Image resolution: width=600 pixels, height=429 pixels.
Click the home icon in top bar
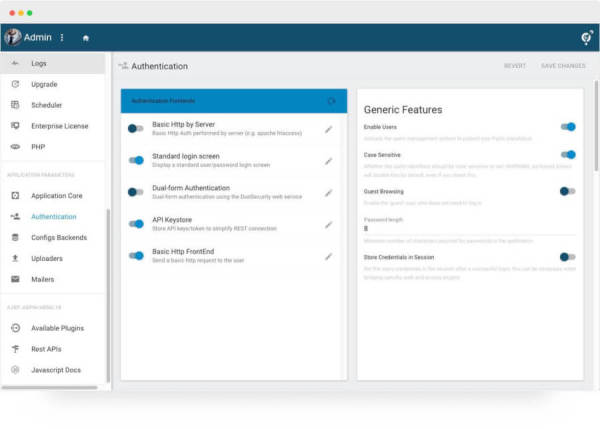[x=86, y=38]
